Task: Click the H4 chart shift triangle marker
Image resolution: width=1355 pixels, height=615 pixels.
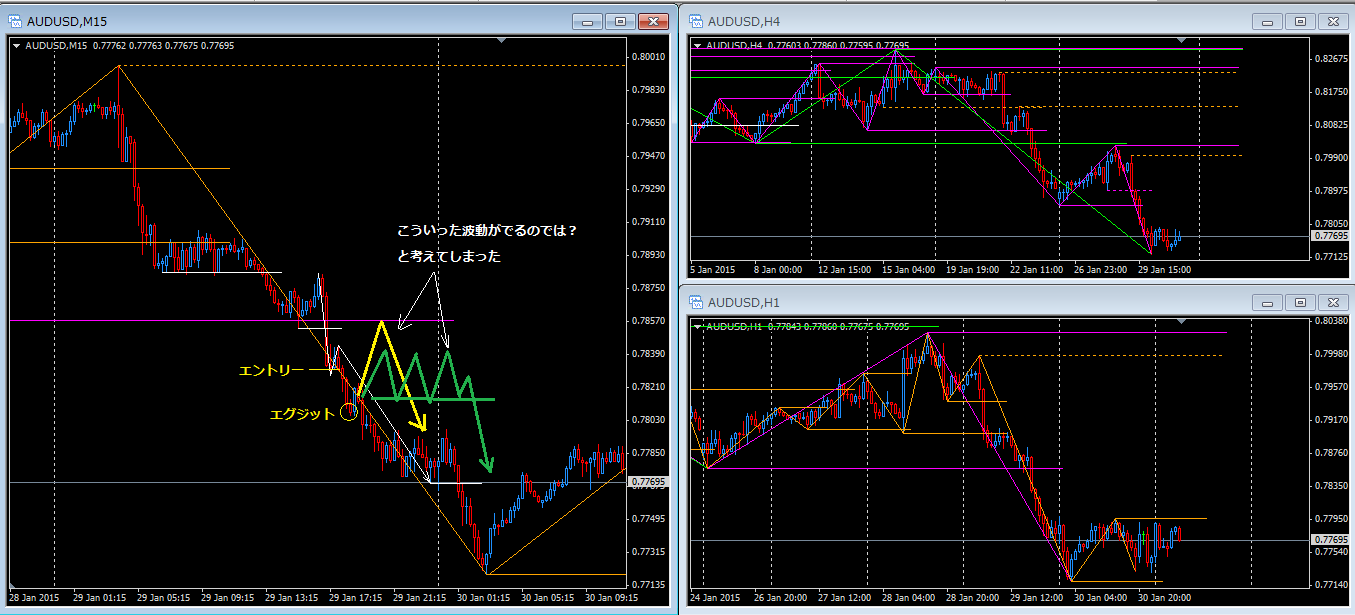Action: (1181, 40)
